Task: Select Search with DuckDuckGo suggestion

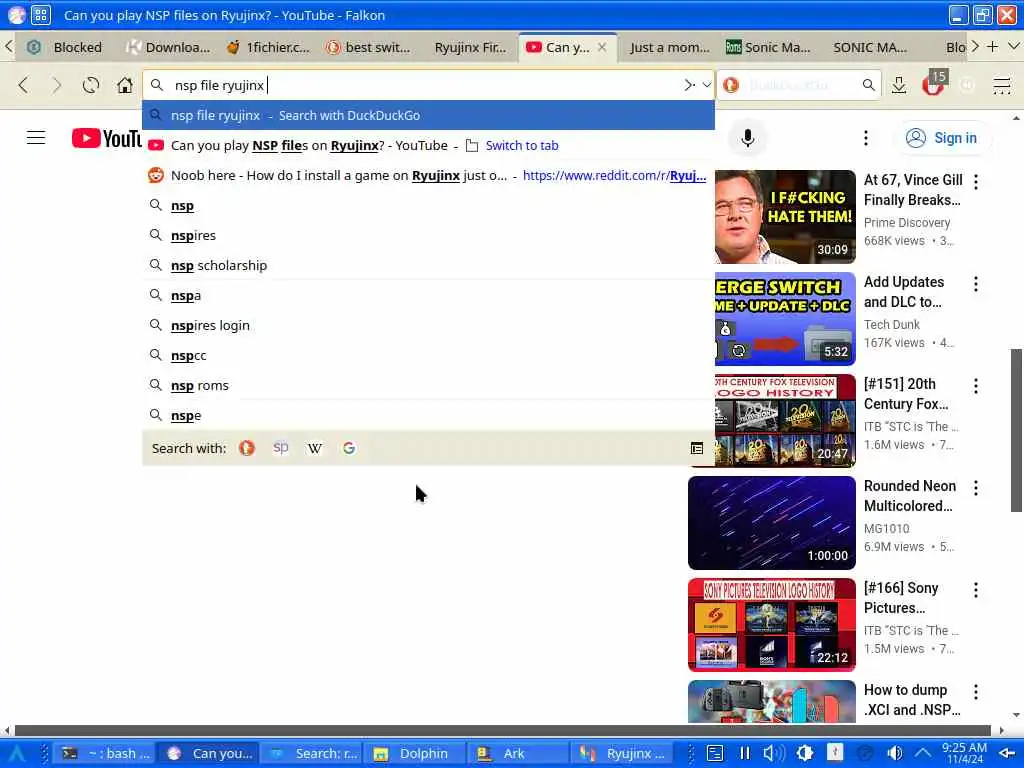Action: (x=428, y=116)
